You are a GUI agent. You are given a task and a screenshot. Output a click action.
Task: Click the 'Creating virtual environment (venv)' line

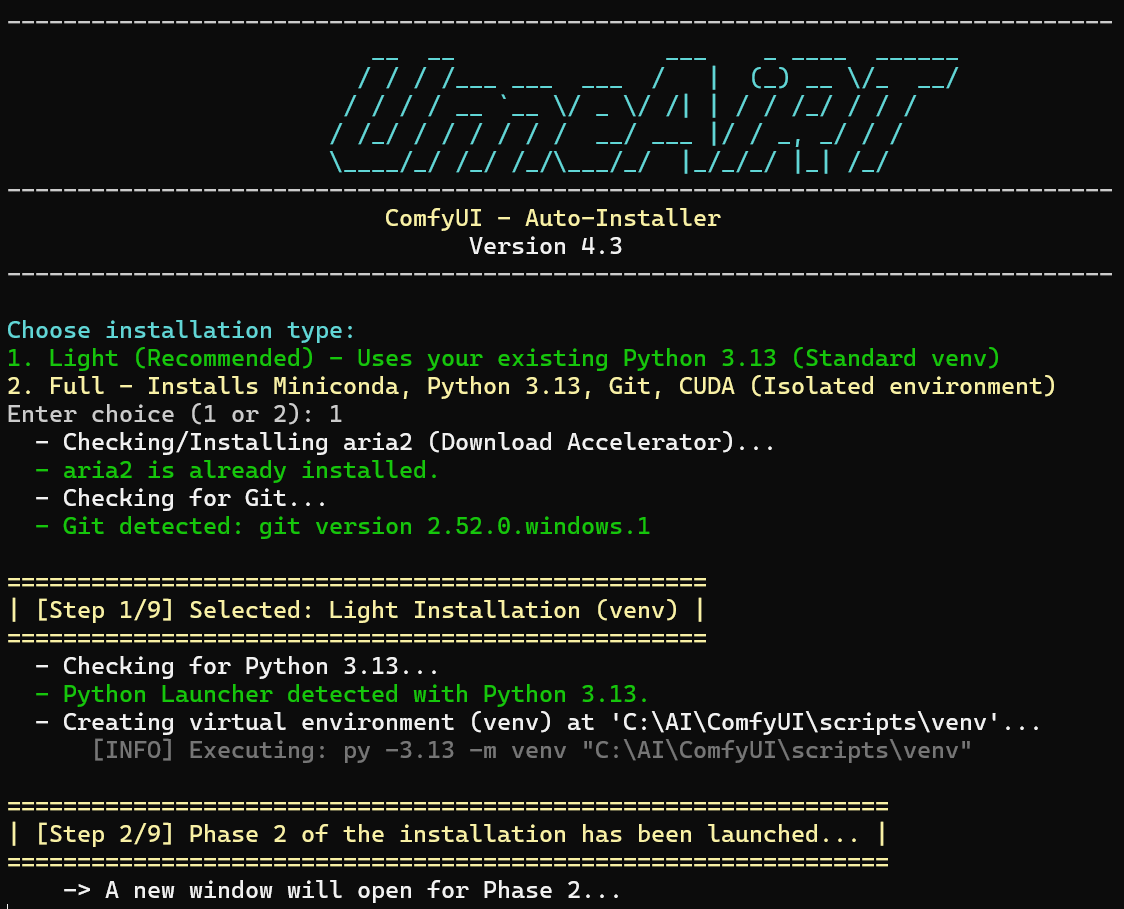[538, 722]
